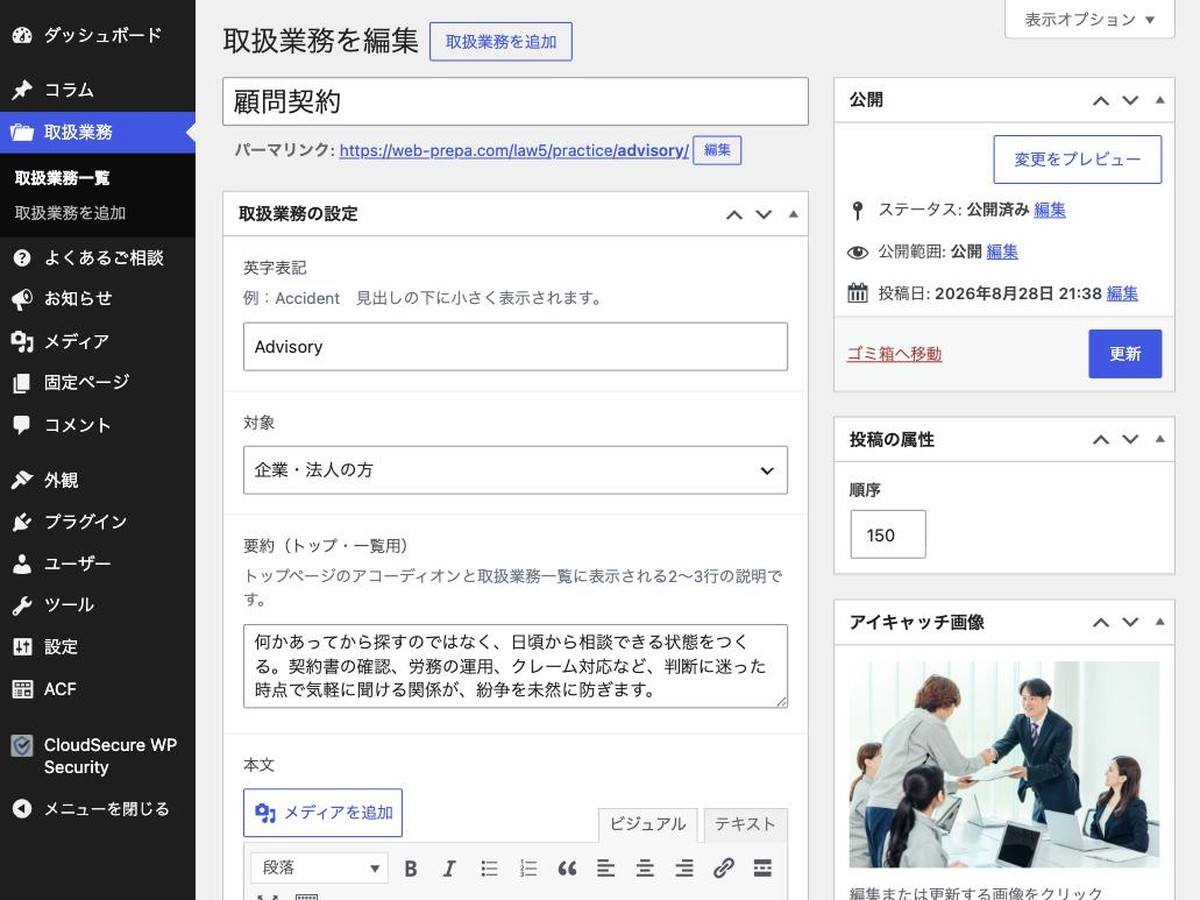Image resolution: width=1200 pixels, height=900 pixels.
Task: Open 対象 dropdown 企業・法人の方
Action: (x=515, y=470)
